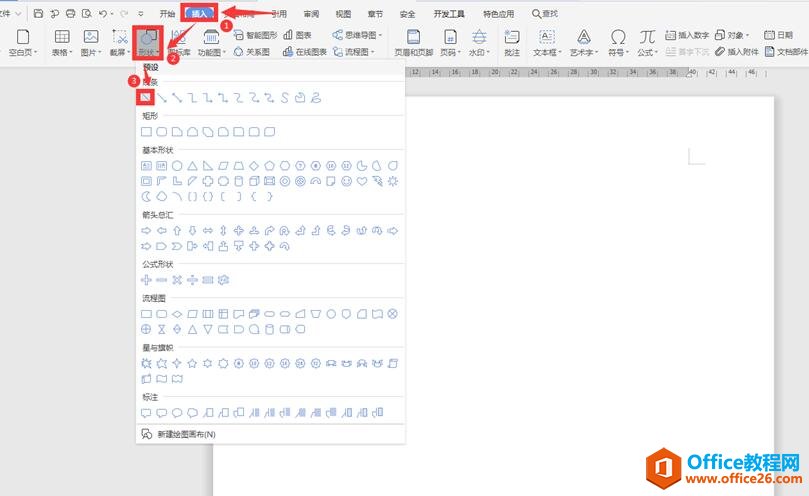Viewport: 809px width, 496px height.
Task: Insert a rounded rectangle shape
Action: pyautogui.click(x=161, y=132)
